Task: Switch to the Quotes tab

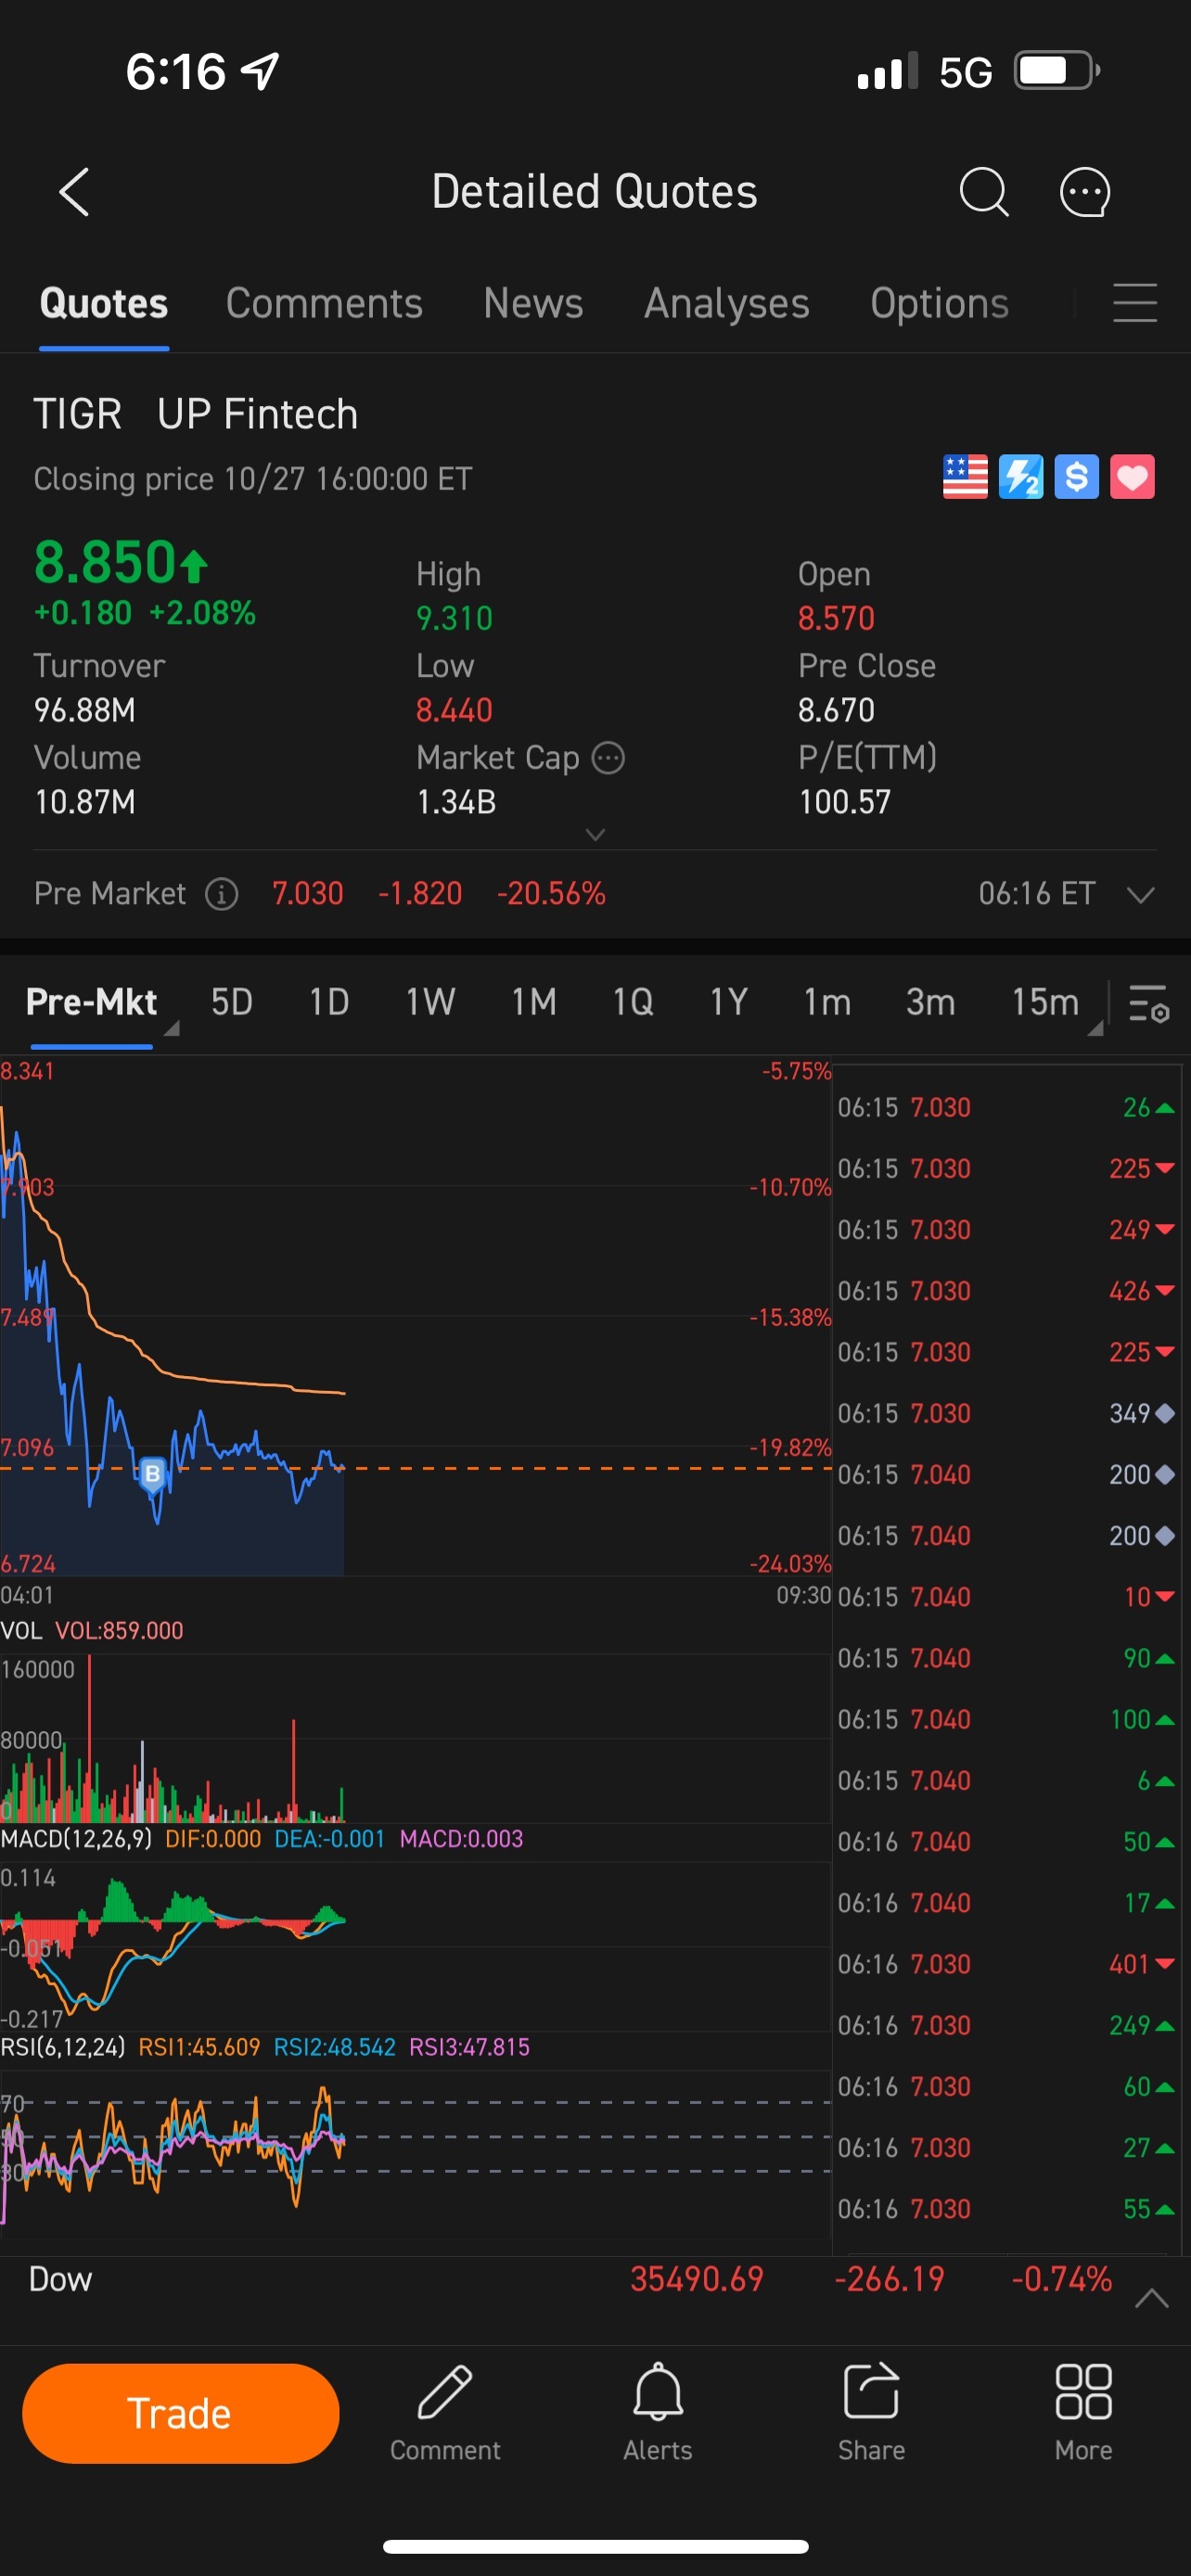Action: point(104,303)
